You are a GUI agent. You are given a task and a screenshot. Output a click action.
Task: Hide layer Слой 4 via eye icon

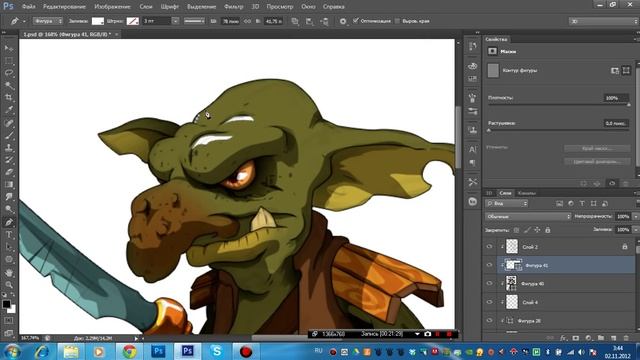[489, 302]
